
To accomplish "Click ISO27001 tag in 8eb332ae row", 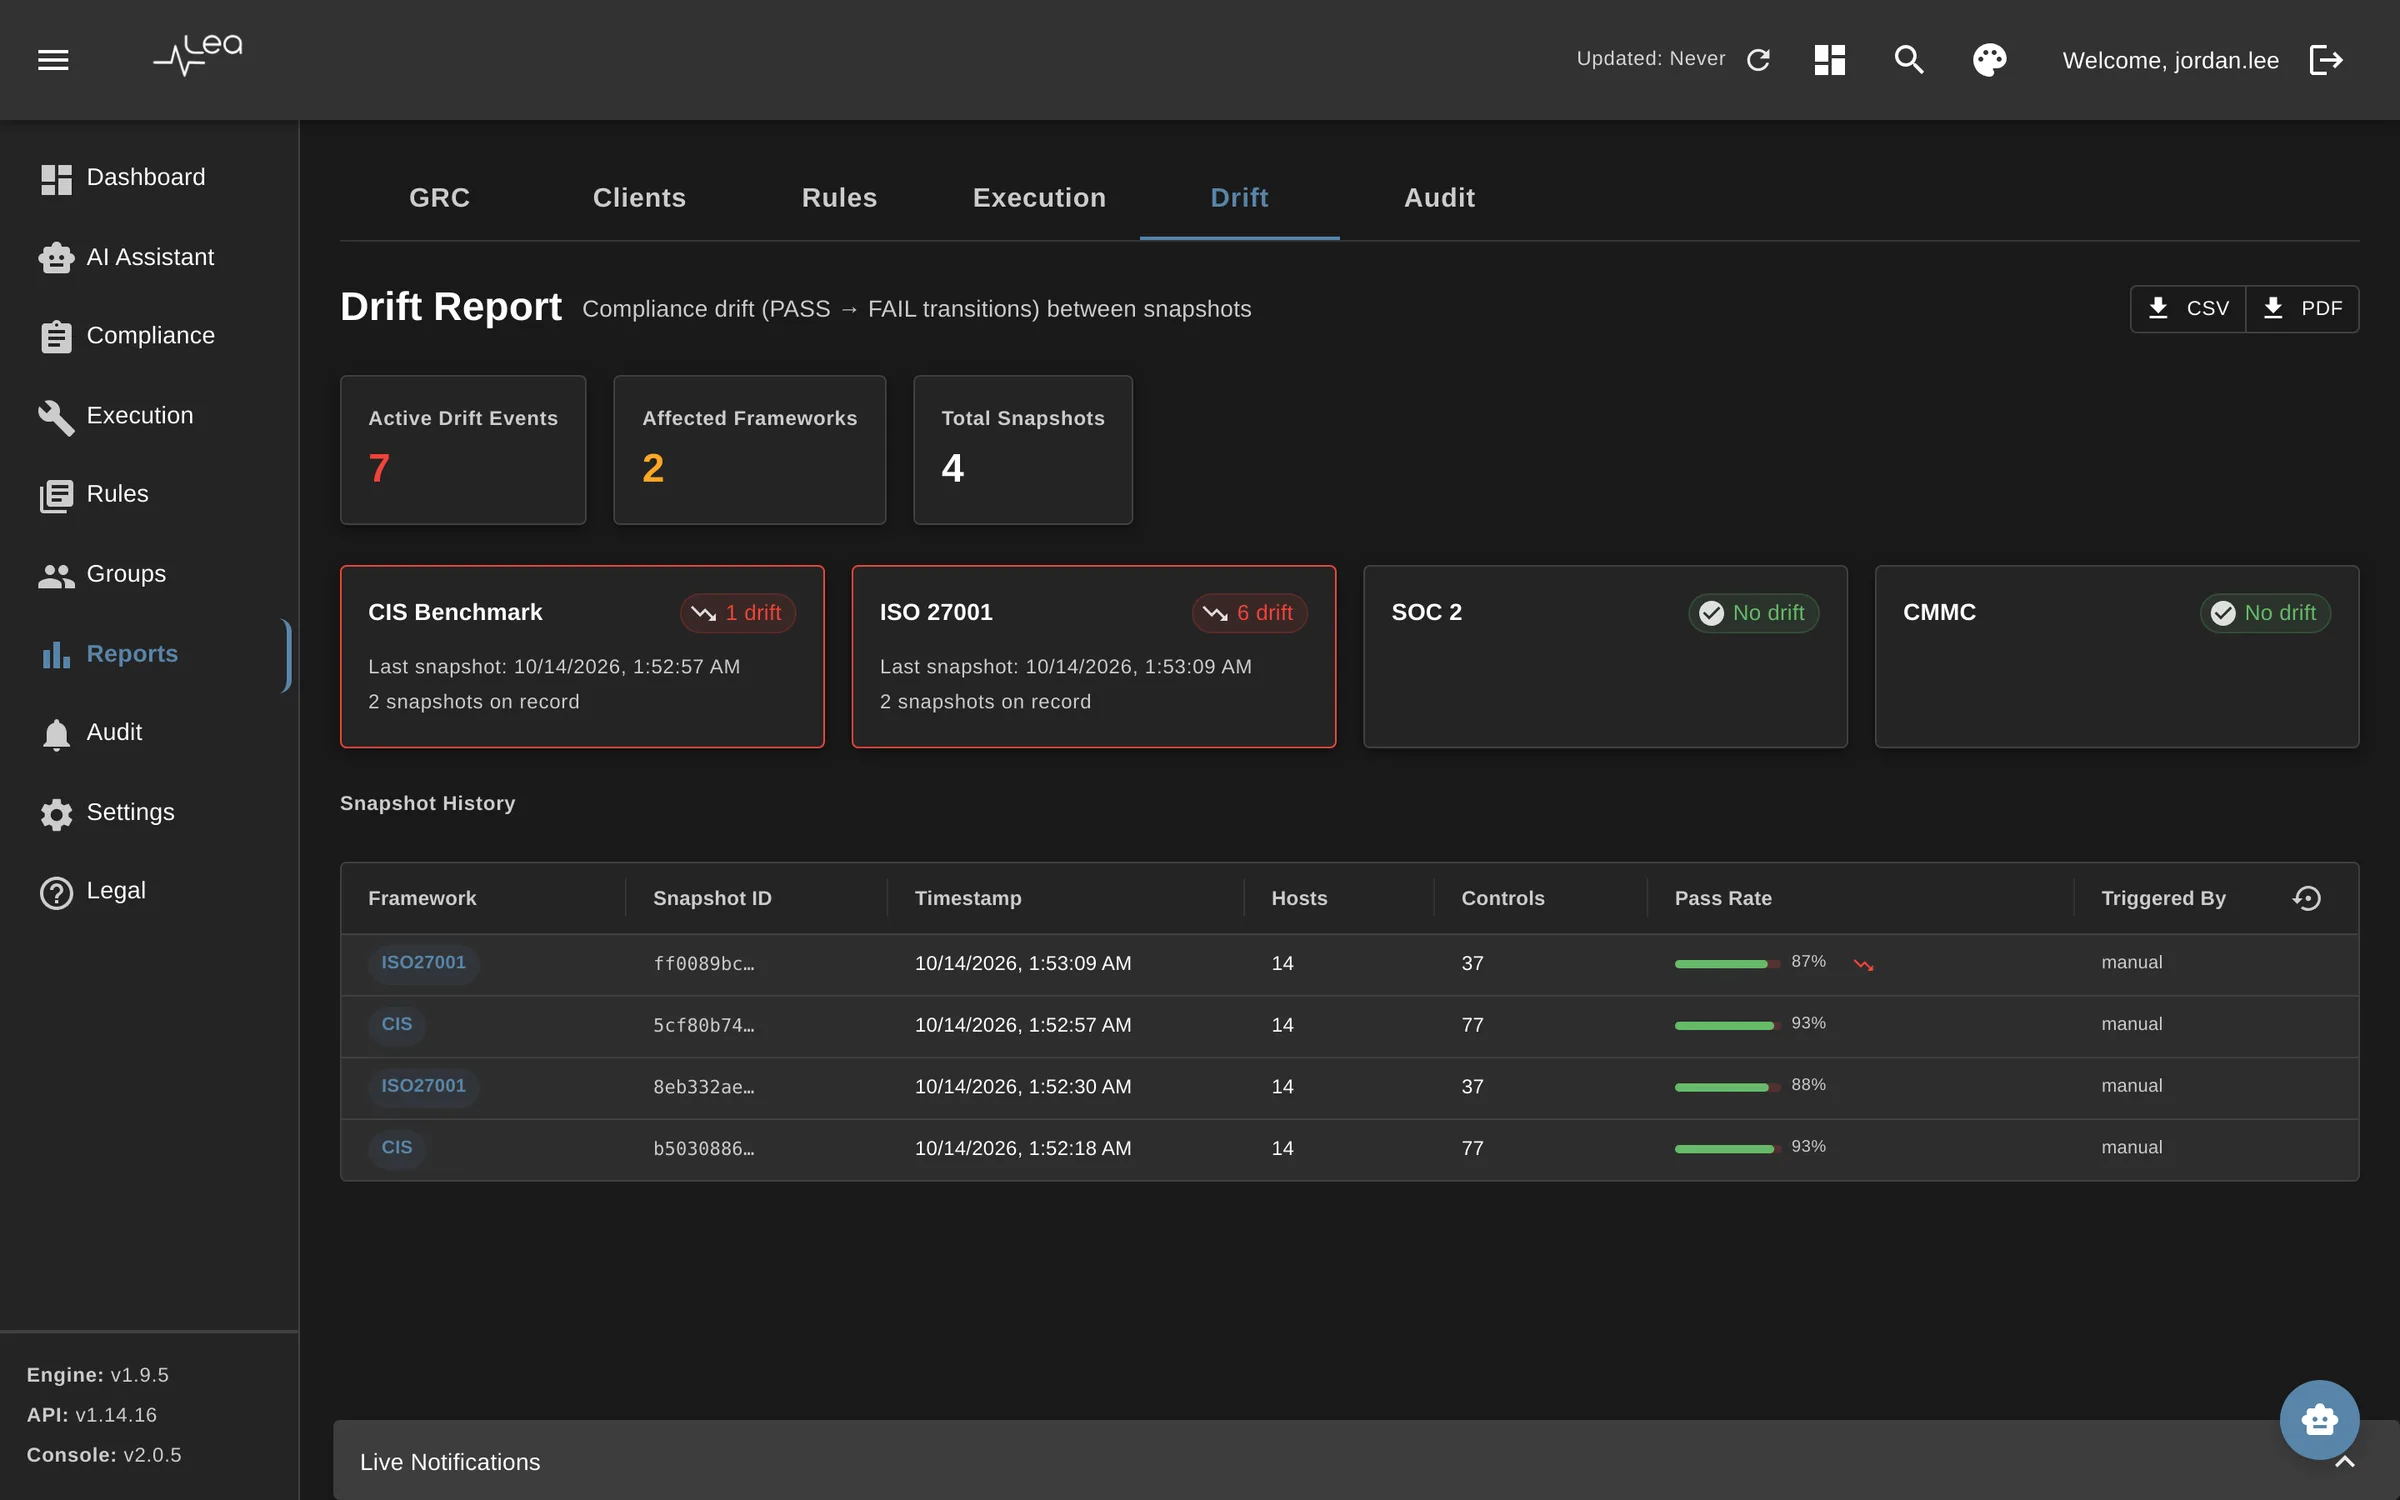I will click(x=423, y=1086).
